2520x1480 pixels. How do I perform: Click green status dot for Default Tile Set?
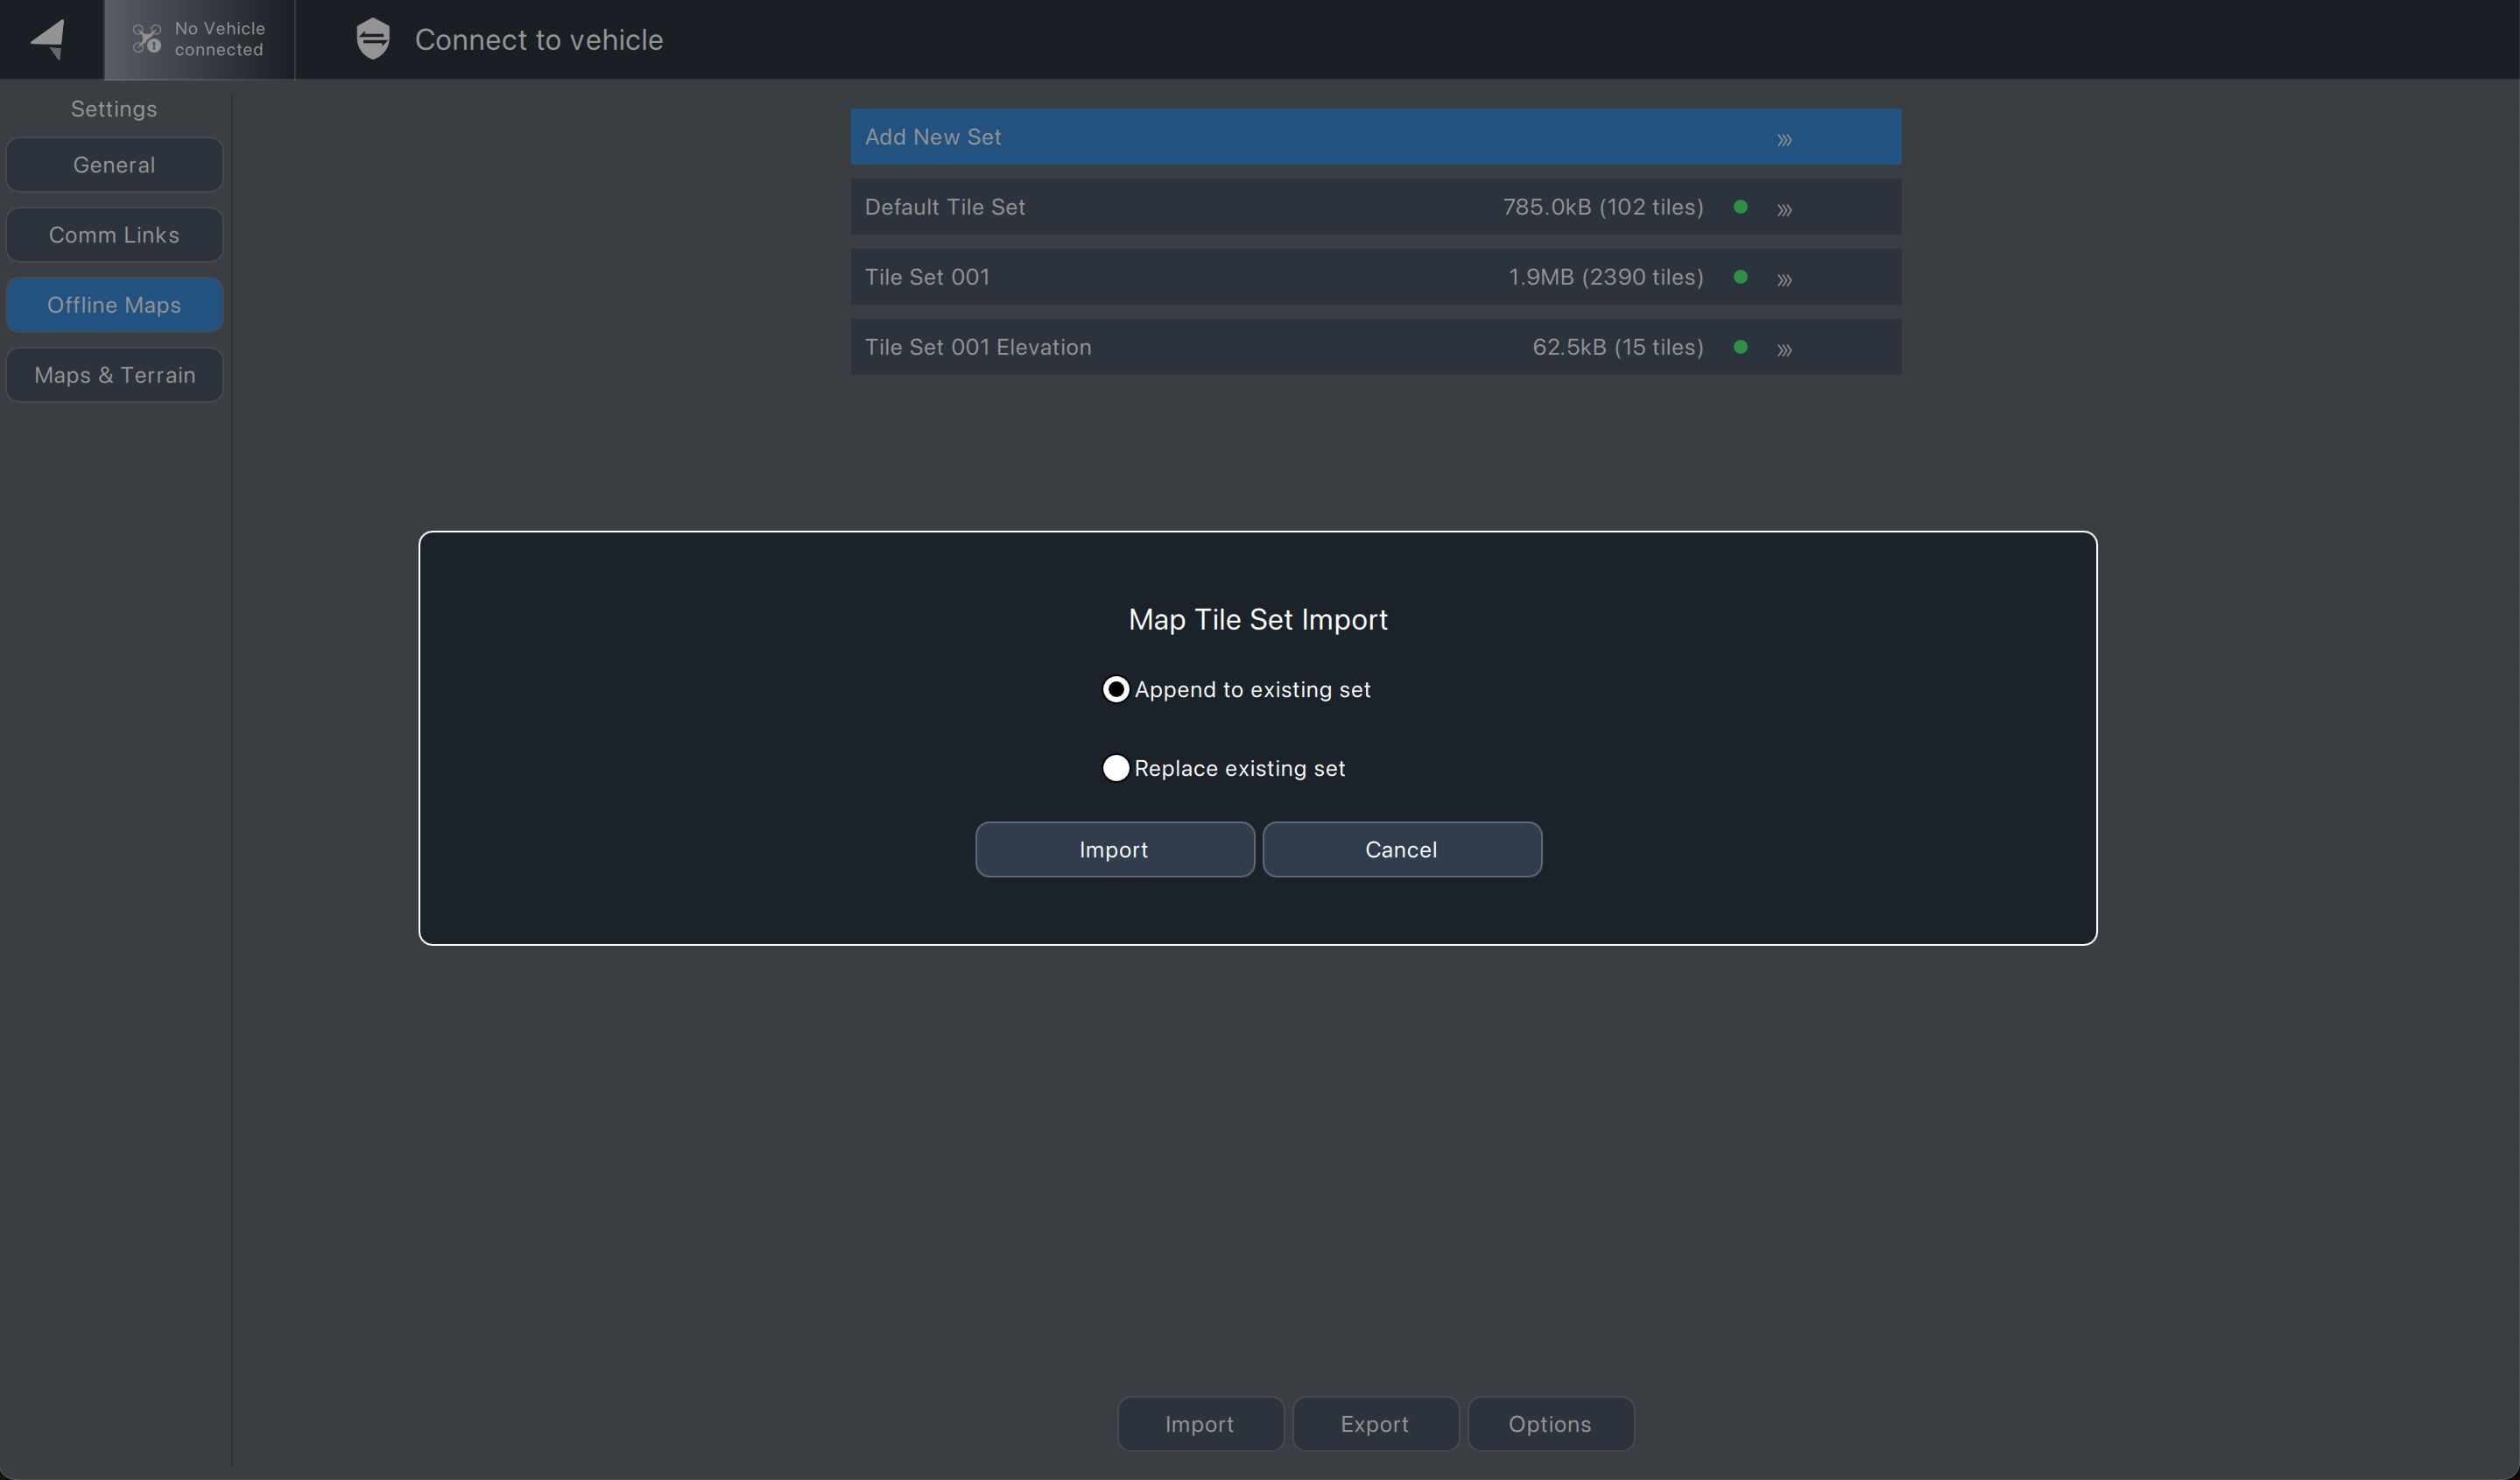(1740, 207)
